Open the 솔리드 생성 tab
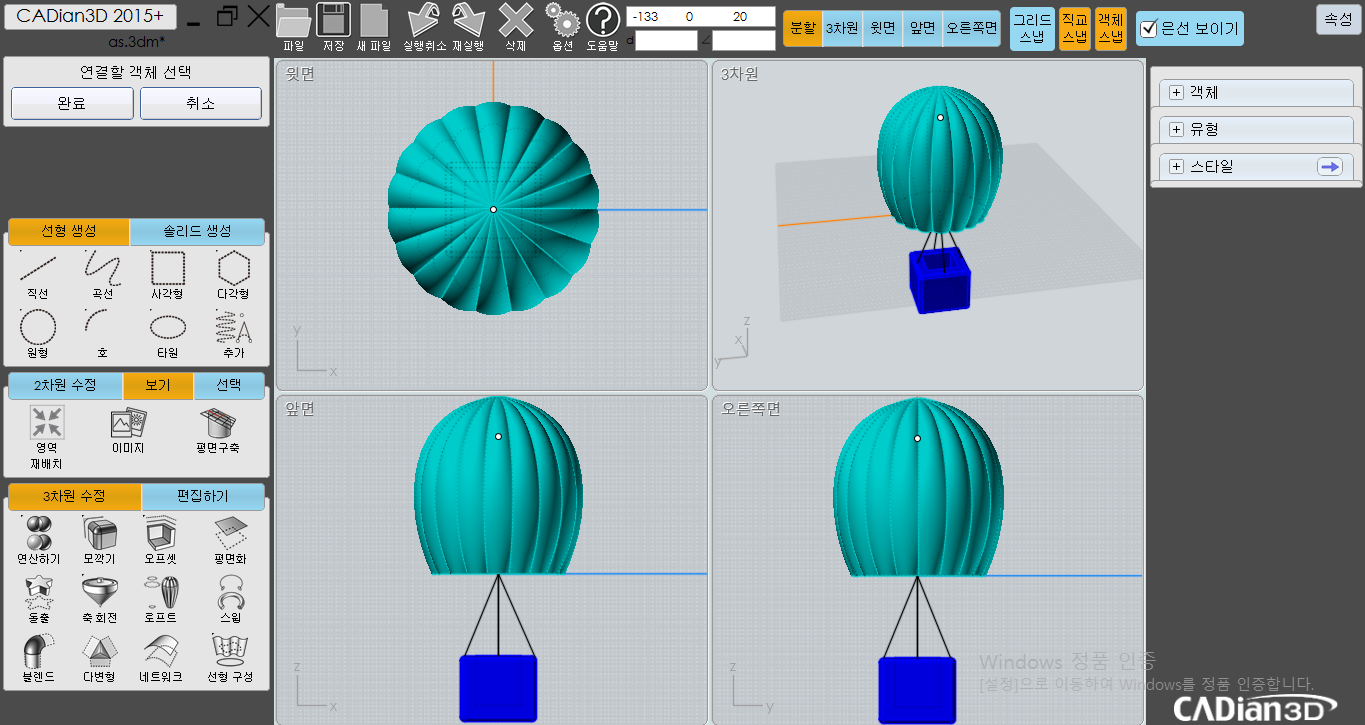 [x=197, y=231]
